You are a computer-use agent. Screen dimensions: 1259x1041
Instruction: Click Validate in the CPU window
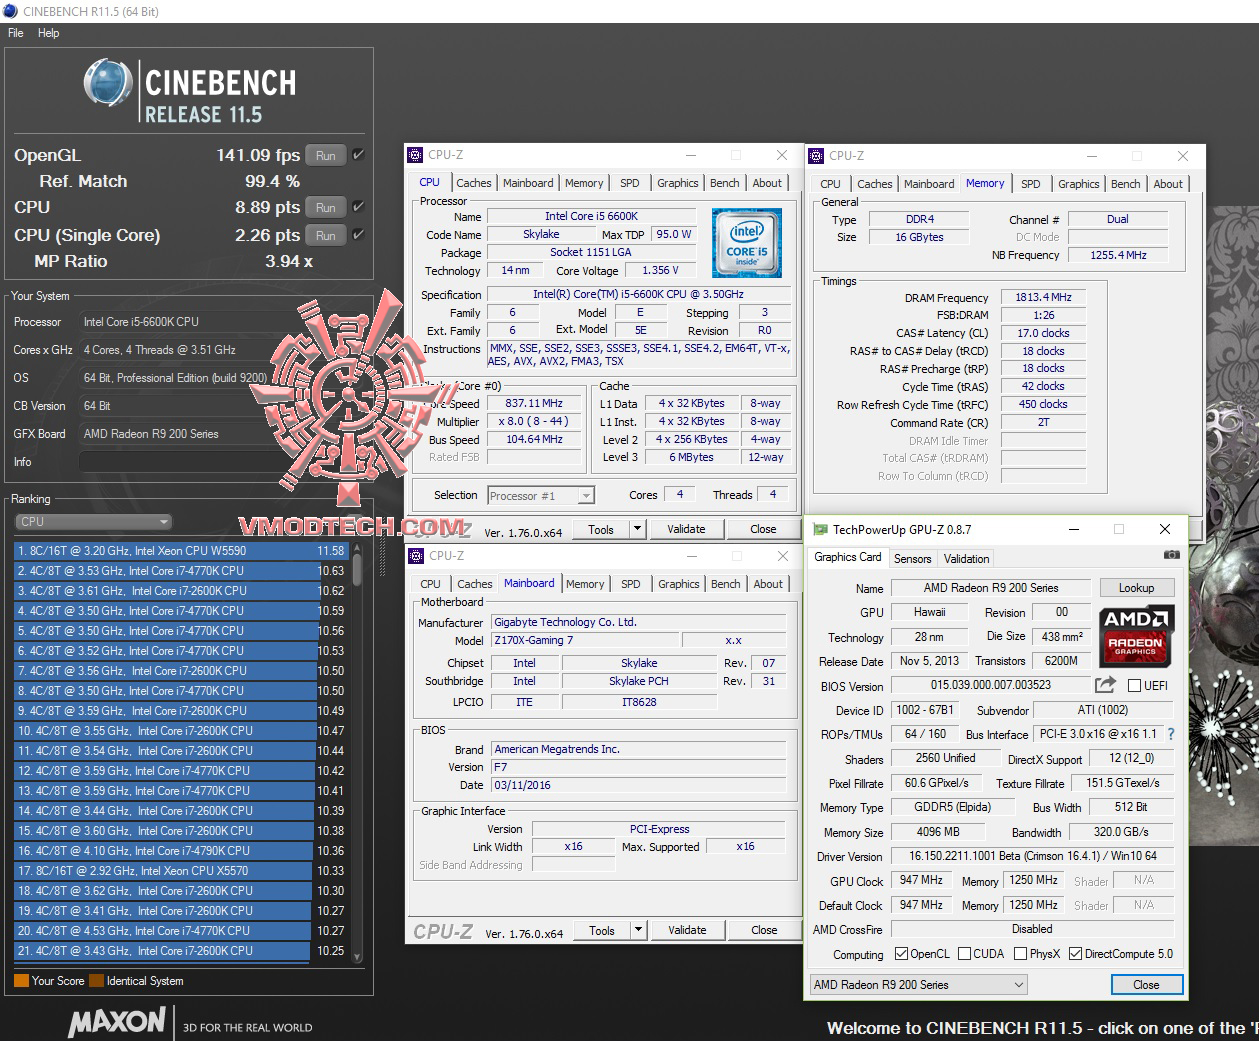coord(686,529)
